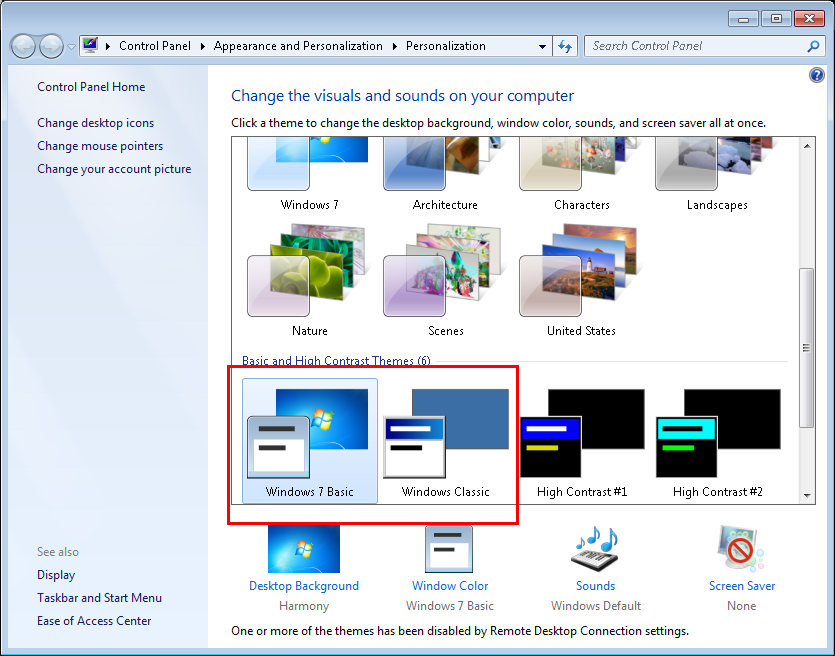
Task: Click the search magnifier icon
Action: (x=813, y=46)
